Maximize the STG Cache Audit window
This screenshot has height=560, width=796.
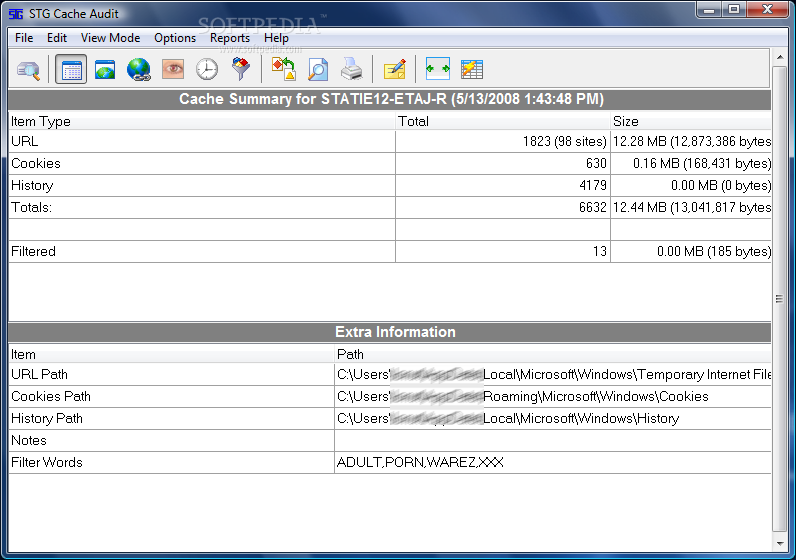(x=734, y=10)
